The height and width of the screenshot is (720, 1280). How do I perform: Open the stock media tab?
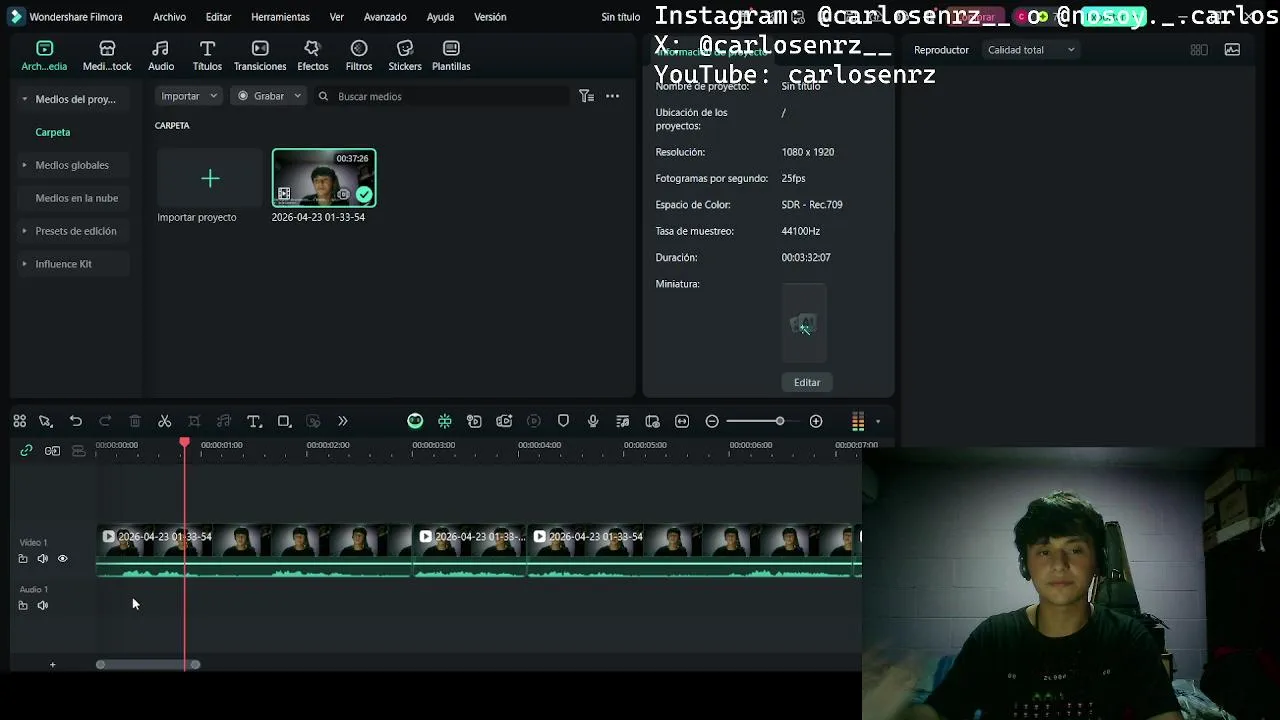(107, 56)
